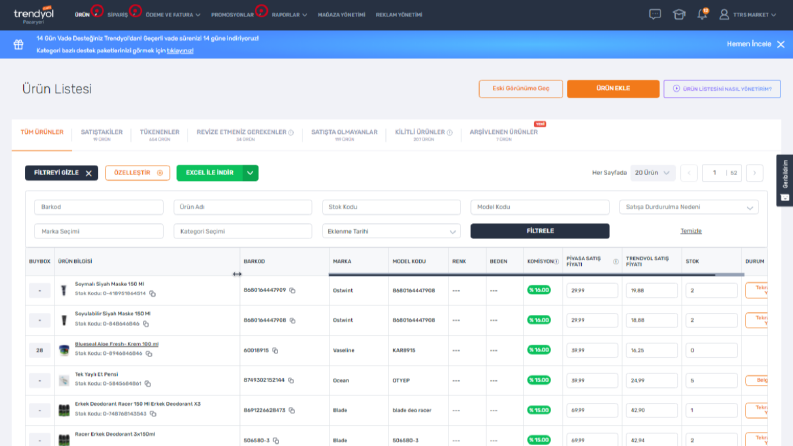Click Hemen İncele in the banner
793x446 pixels.
coord(749,44)
